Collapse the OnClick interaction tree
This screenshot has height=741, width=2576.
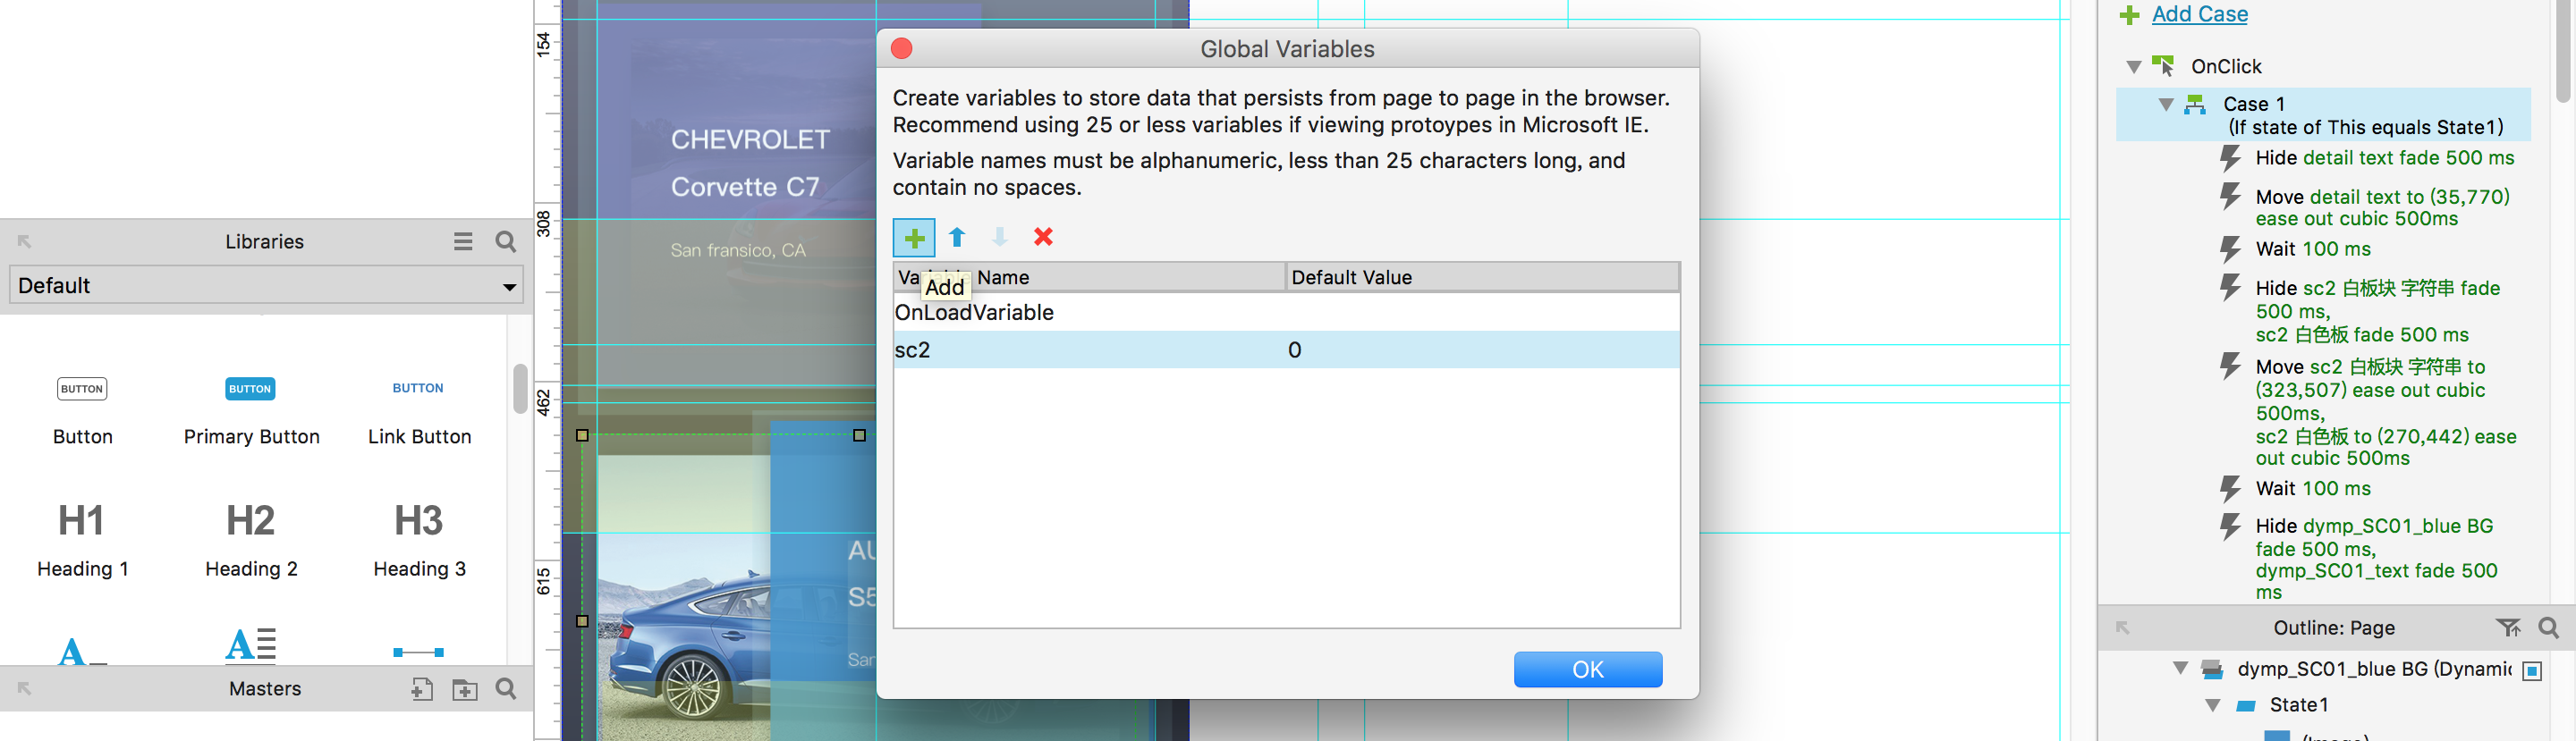click(x=2133, y=67)
